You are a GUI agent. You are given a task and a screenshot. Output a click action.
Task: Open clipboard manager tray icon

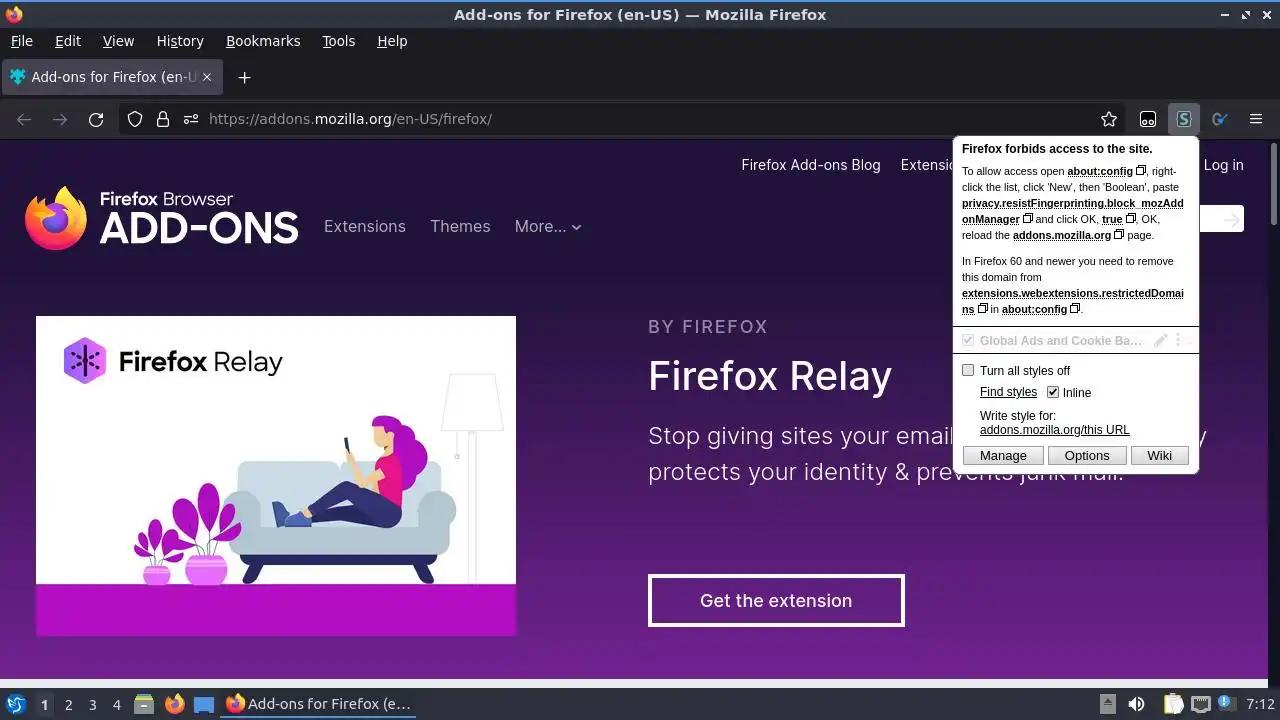click(x=1173, y=704)
